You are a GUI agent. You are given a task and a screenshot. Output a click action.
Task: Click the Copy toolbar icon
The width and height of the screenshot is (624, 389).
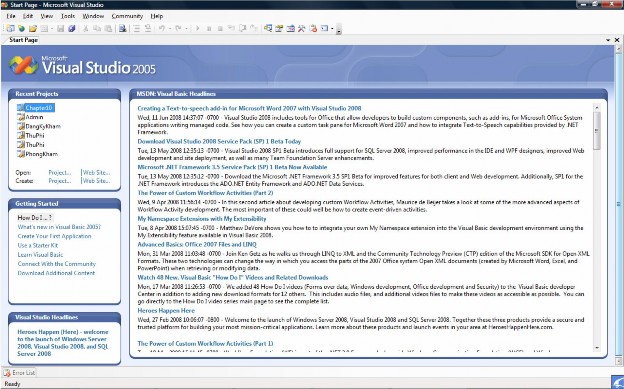97,28
